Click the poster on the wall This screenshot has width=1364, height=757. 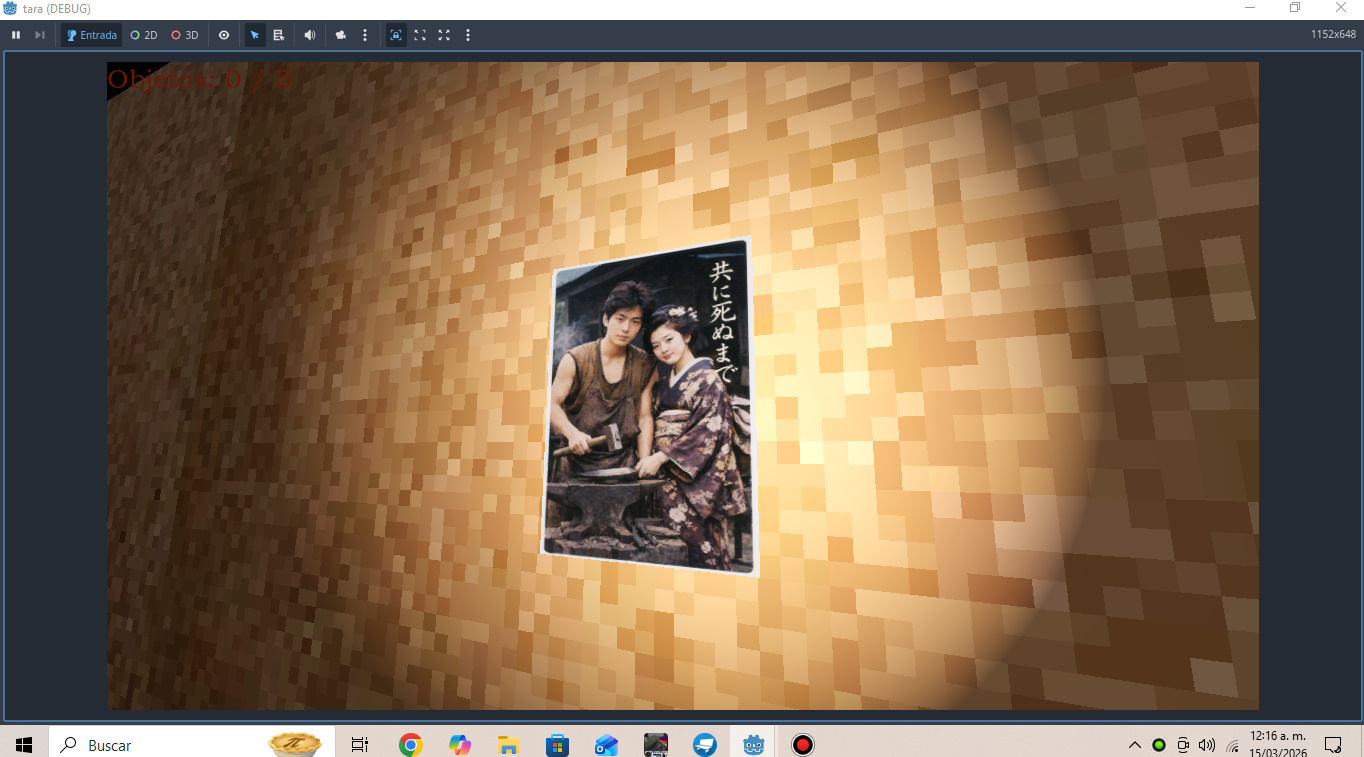pyautogui.click(x=650, y=406)
